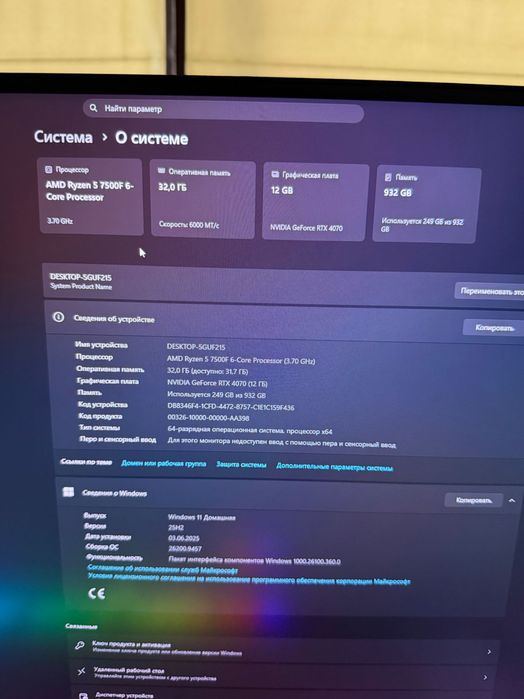This screenshot has height=699, width=524.
Task: Click the info icon beside 'Сведения об устройстве'
Action: (x=58, y=317)
